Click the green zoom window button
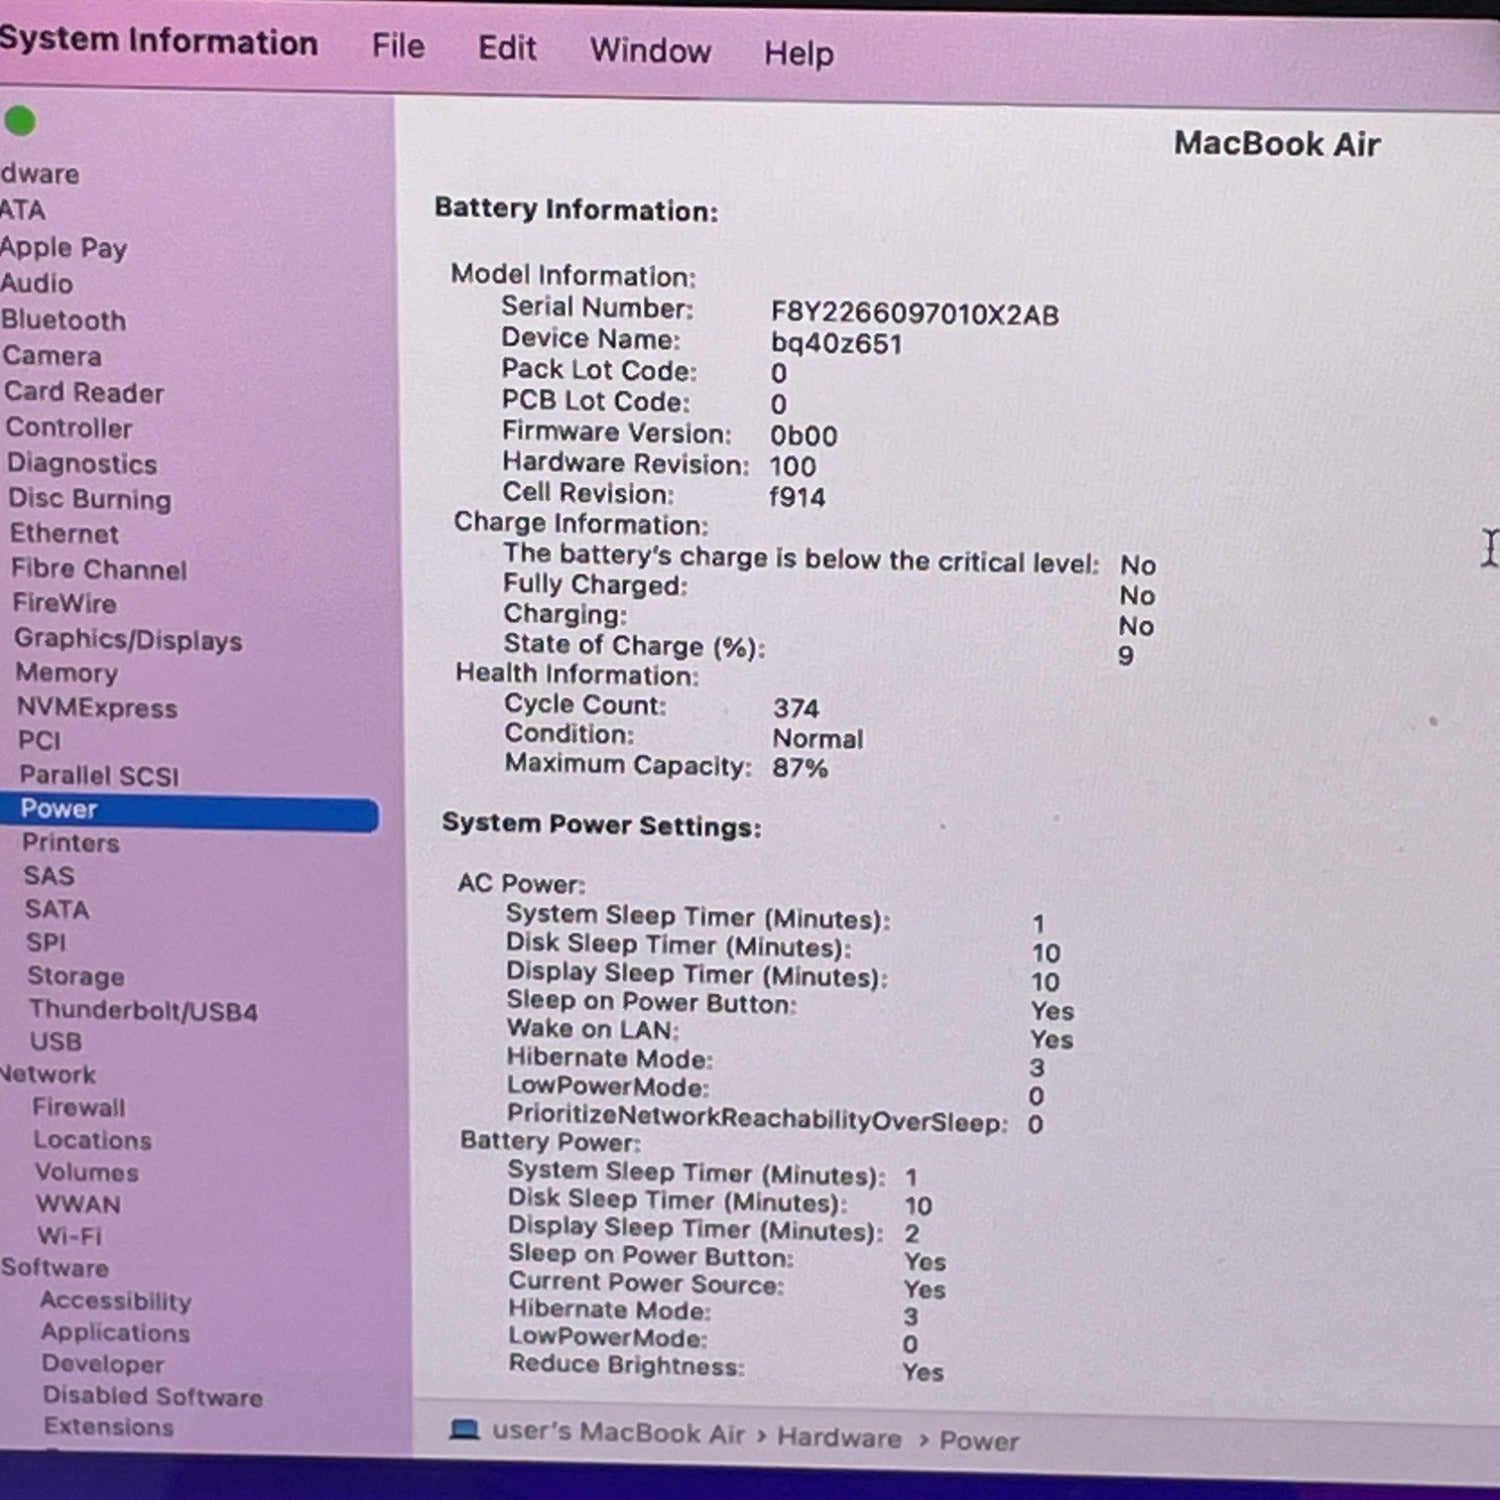The height and width of the screenshot is (1500, 1500). coord(20,121)
